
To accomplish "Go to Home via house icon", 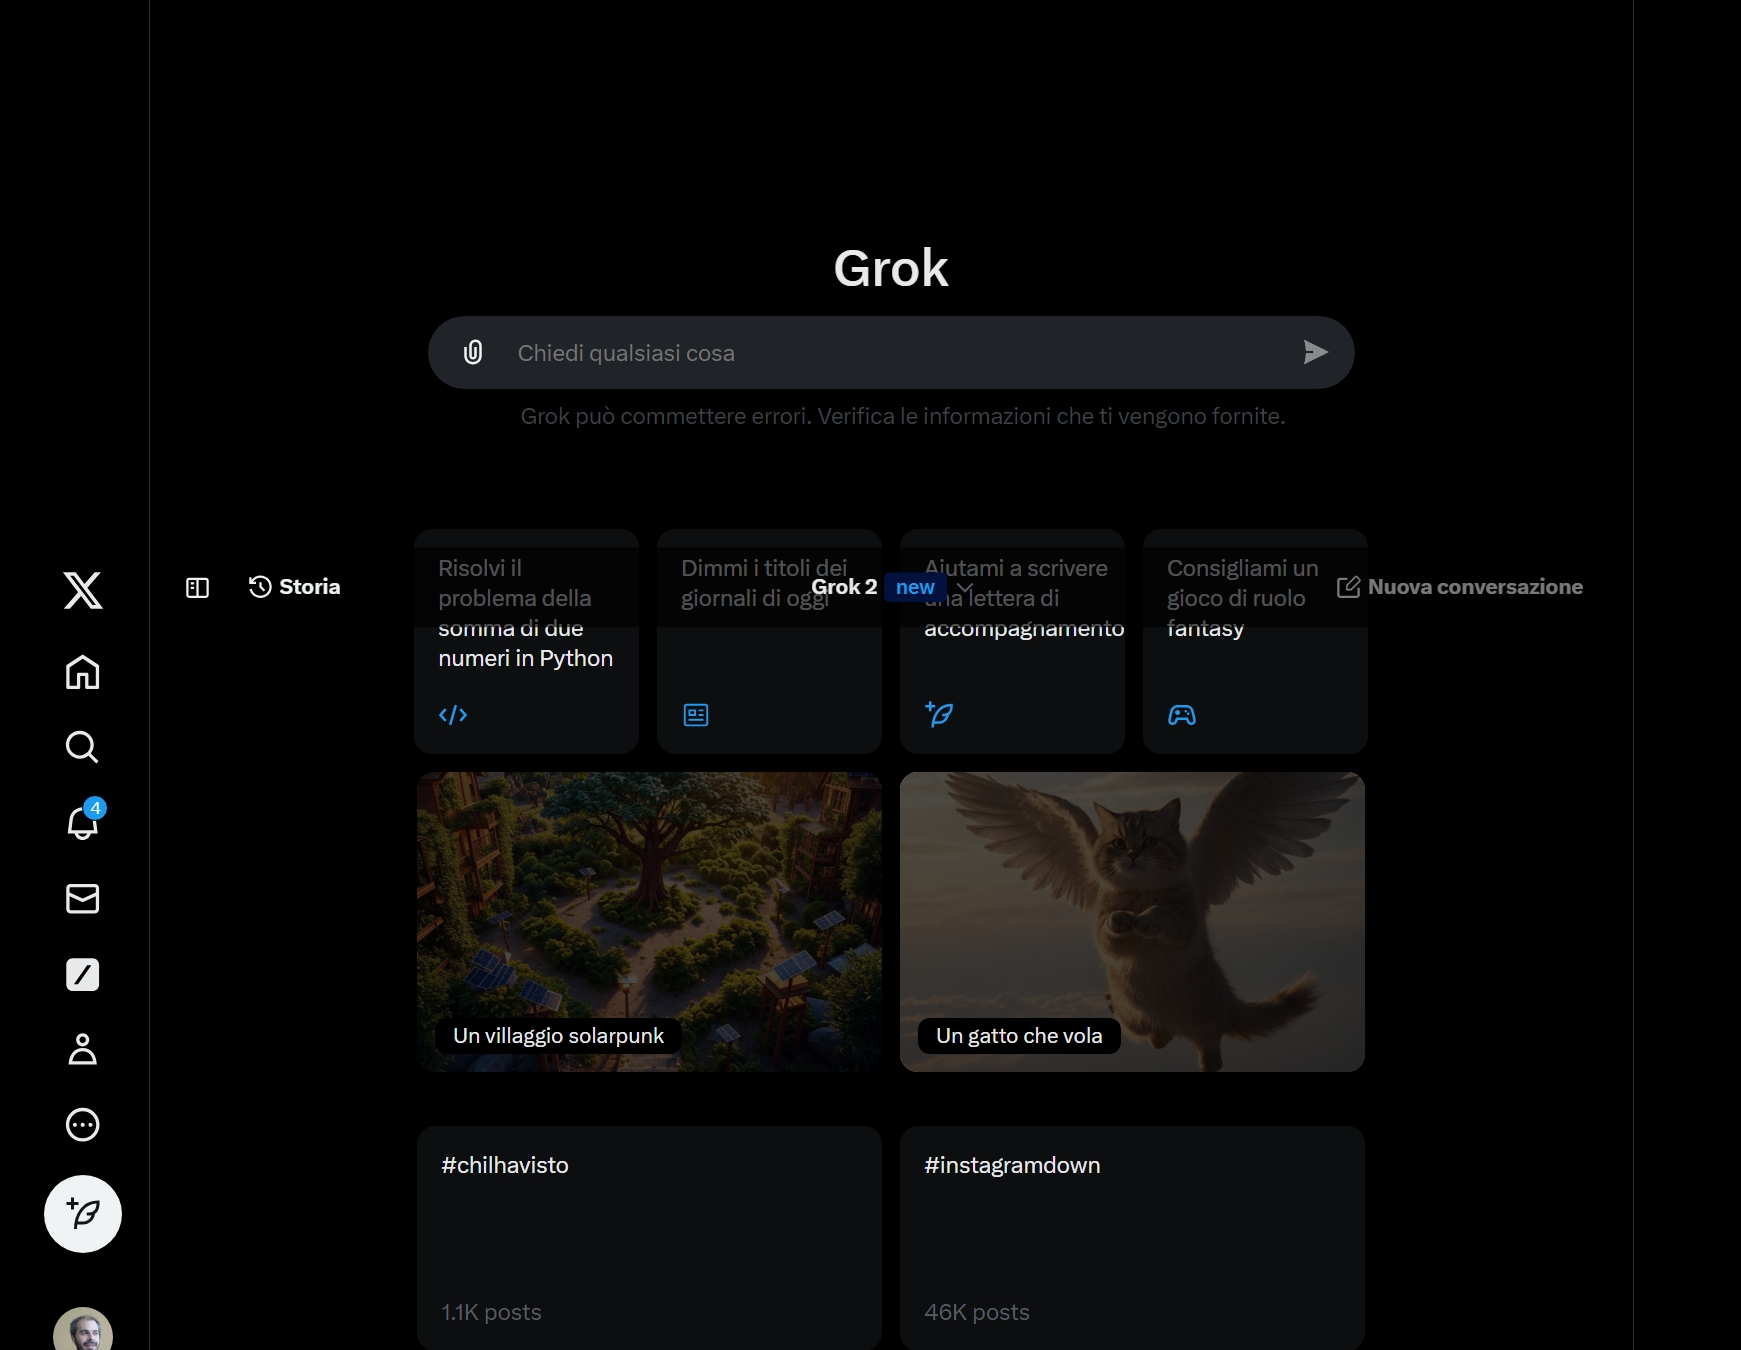I will click(x=83, y=672).
